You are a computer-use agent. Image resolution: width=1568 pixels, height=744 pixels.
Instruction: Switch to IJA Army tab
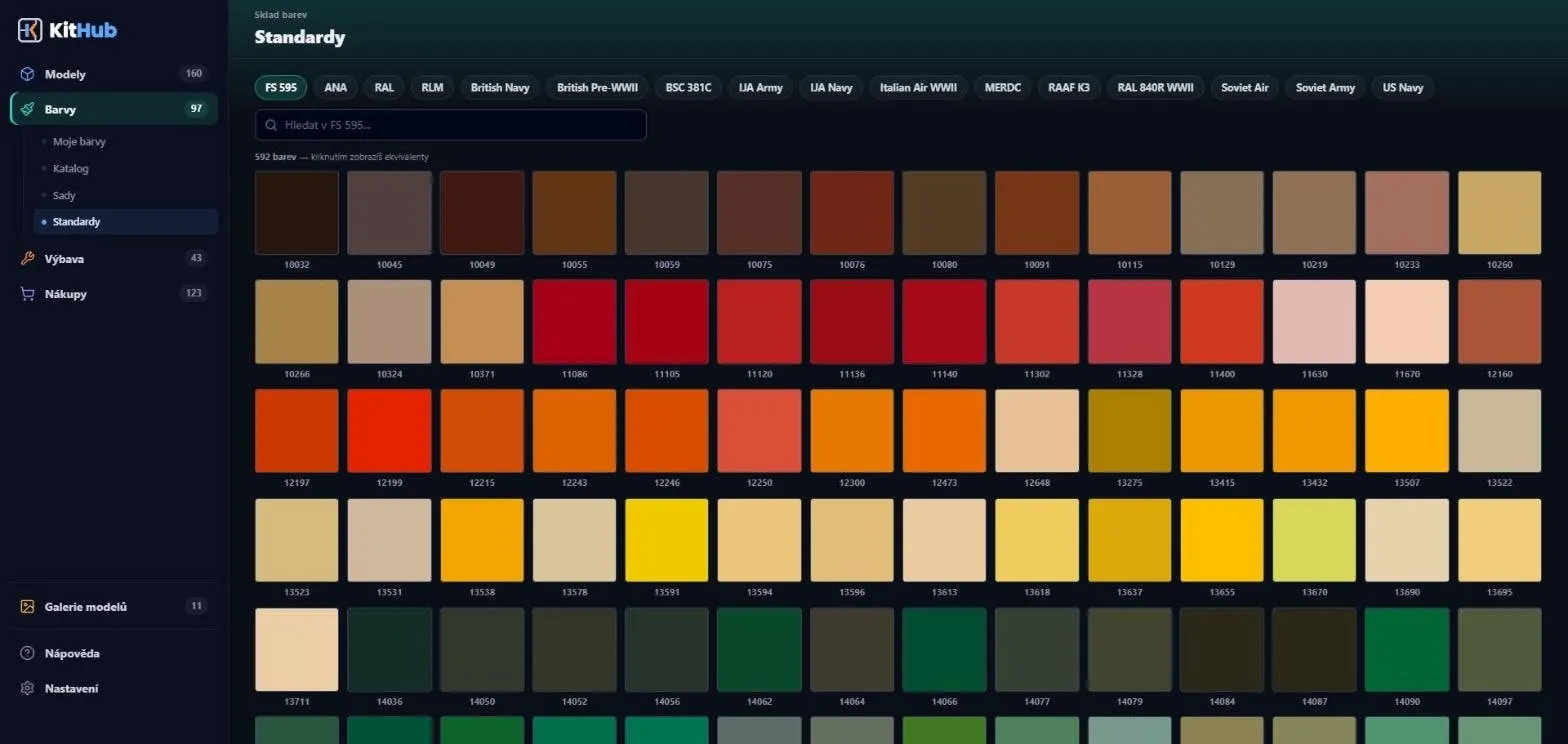point(761,88)
